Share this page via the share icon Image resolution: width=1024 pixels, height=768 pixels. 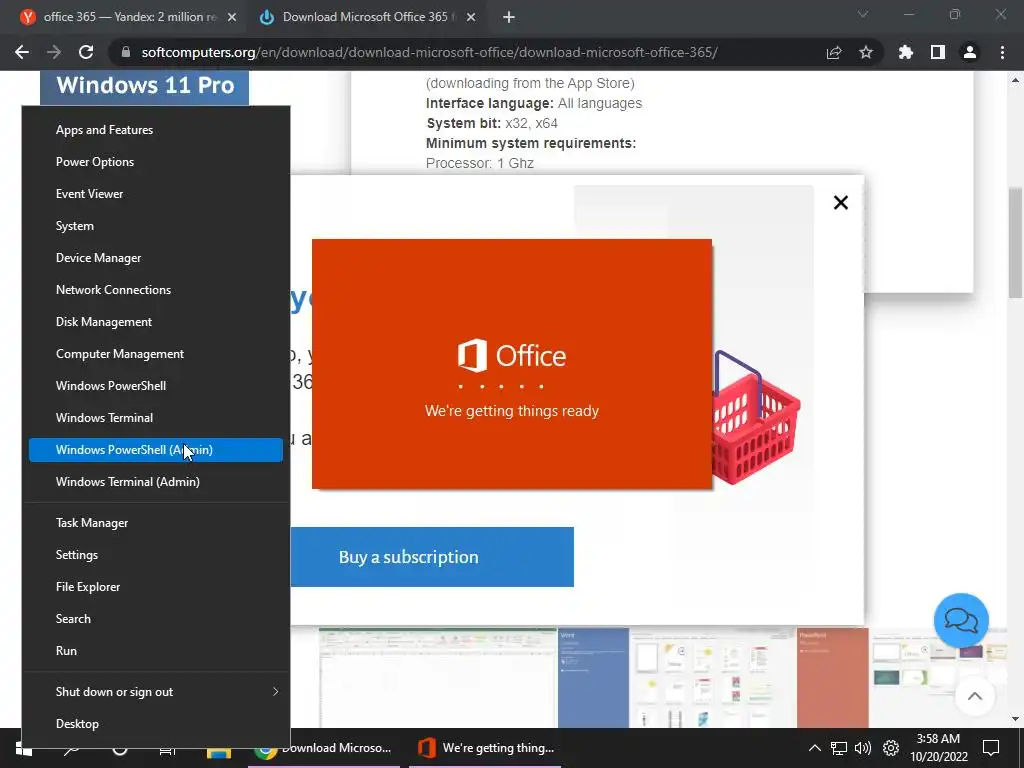tap(834, 53)
